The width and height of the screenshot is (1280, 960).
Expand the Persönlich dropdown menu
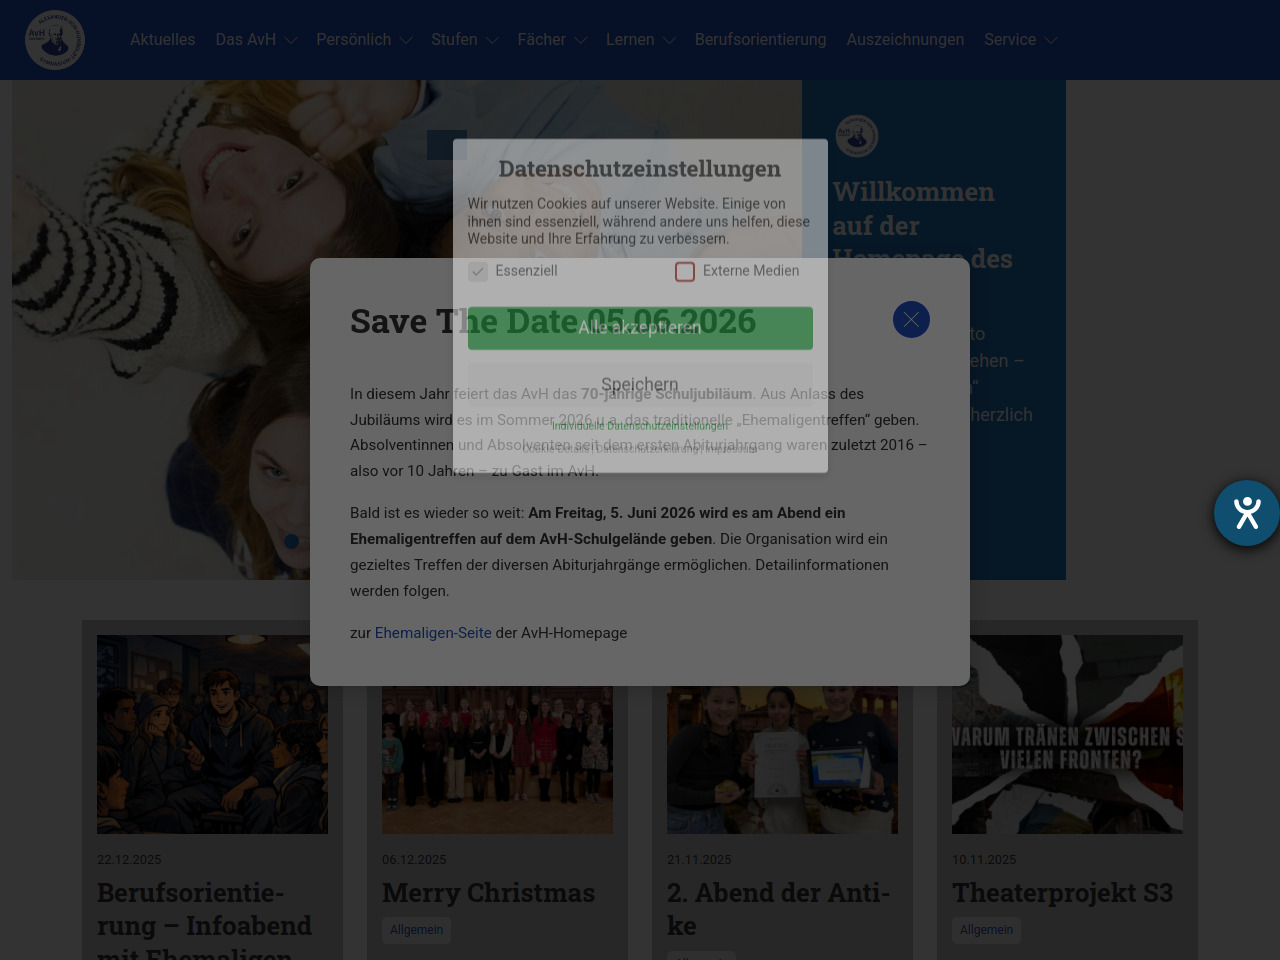pyautogui.click(x=364, y=40)
